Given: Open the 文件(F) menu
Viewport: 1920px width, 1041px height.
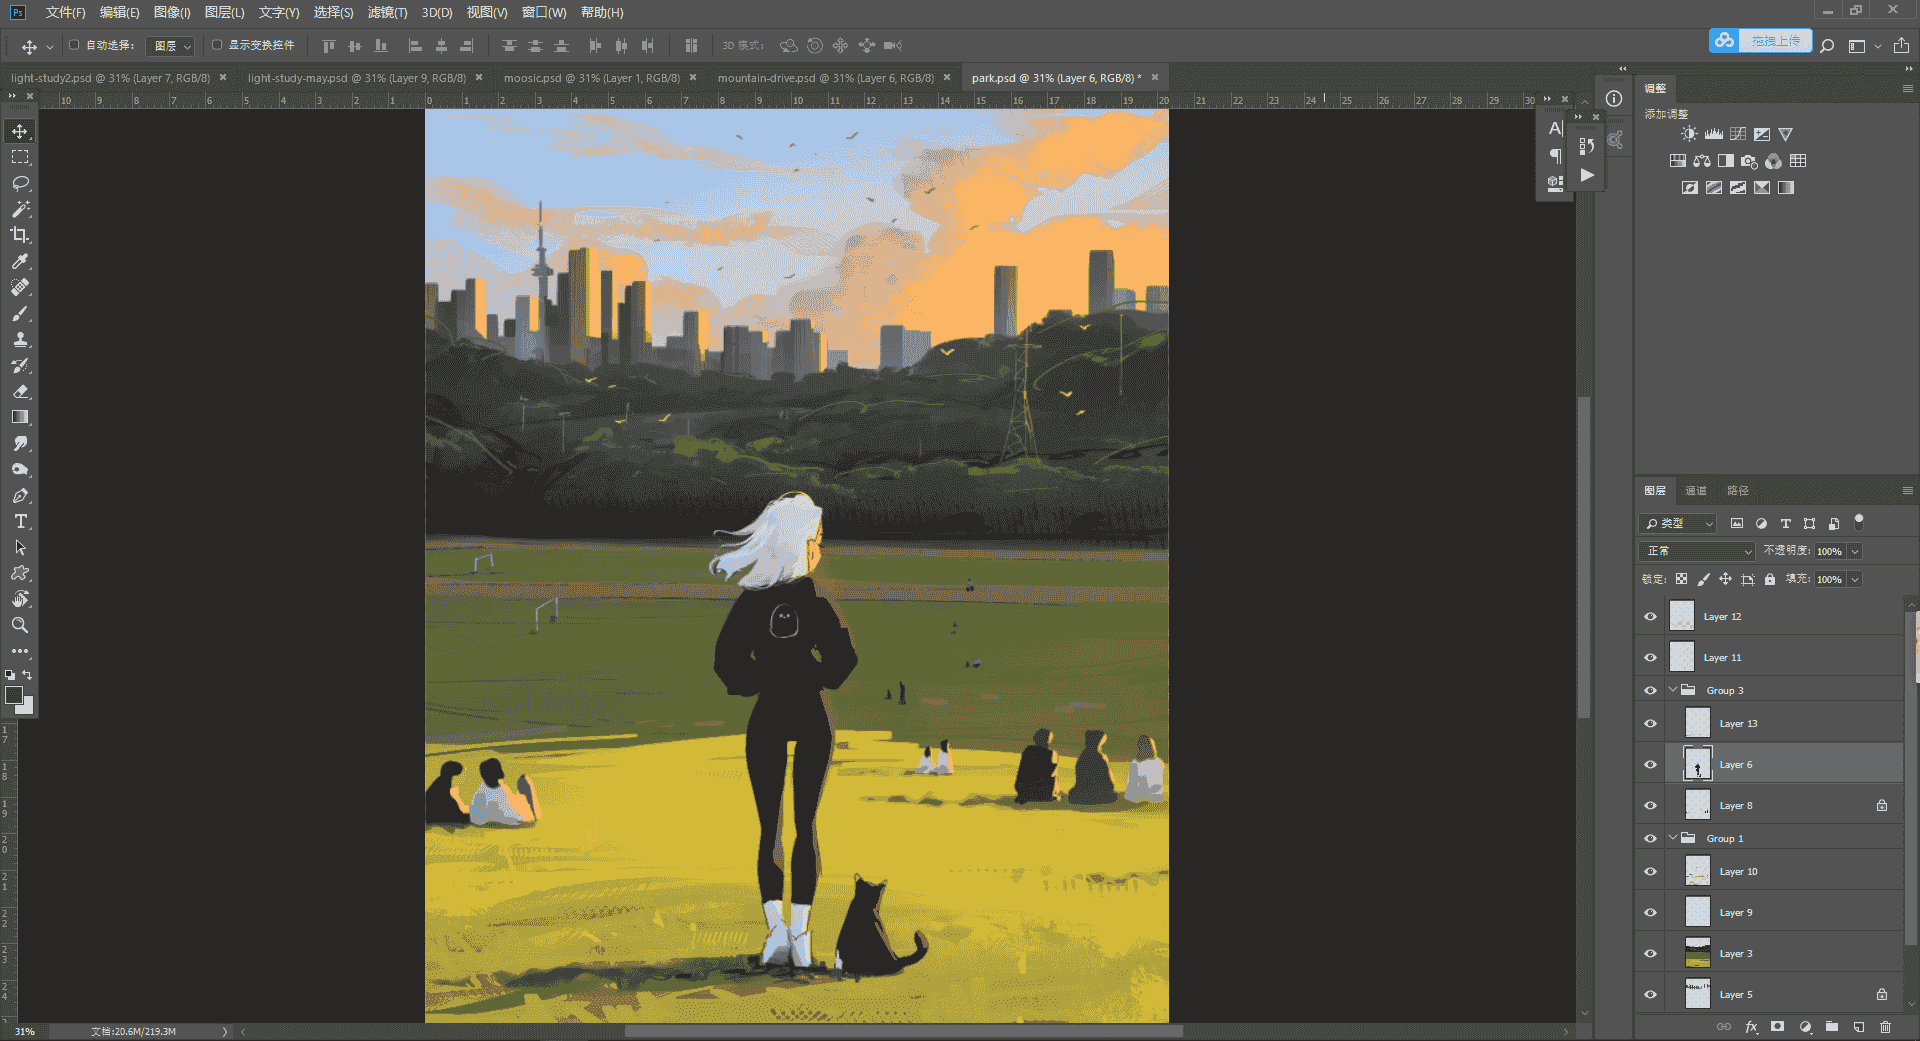Looking at the screenshot, I should click(x=65, y=12).
